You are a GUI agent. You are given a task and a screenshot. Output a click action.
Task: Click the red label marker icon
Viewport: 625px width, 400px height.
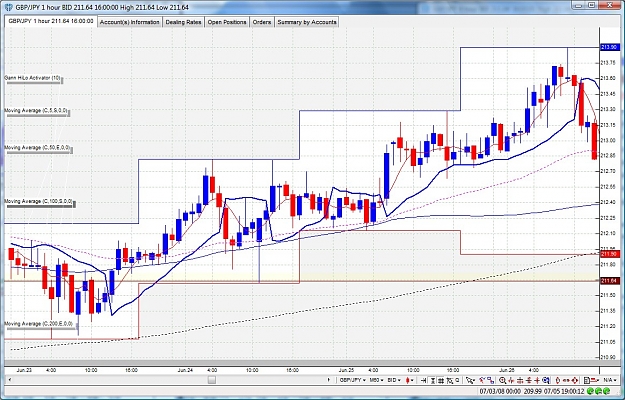point(594,380)
